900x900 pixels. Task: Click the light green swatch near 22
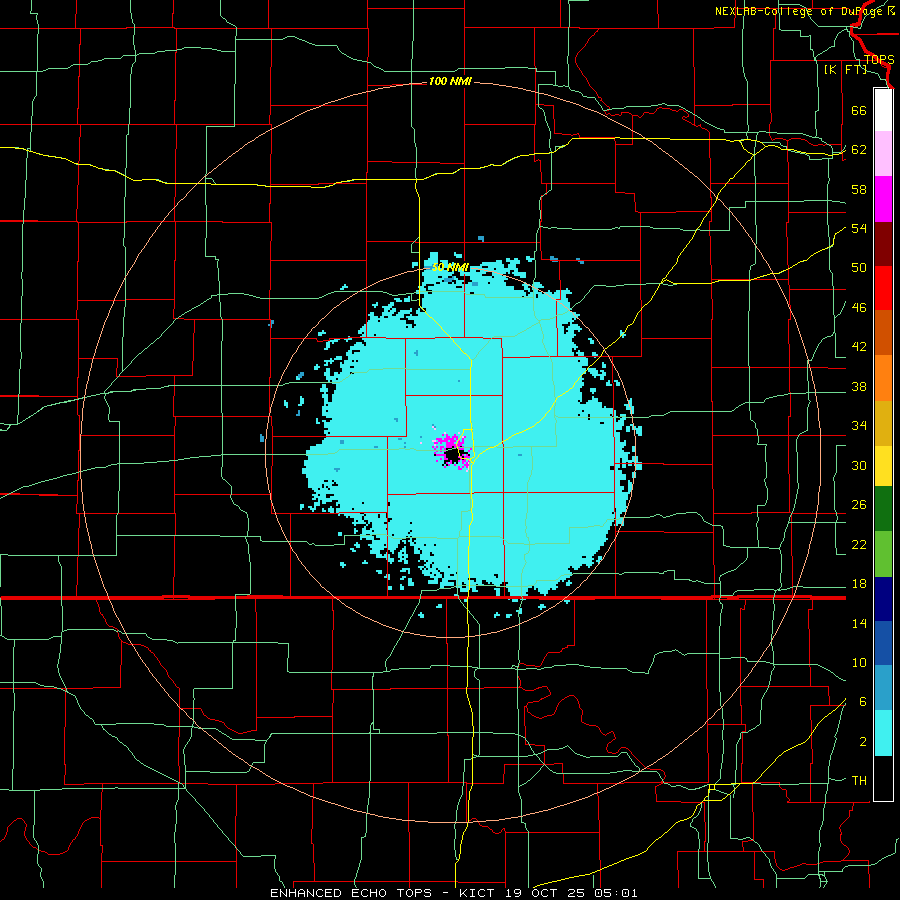(x=883, y=553)
